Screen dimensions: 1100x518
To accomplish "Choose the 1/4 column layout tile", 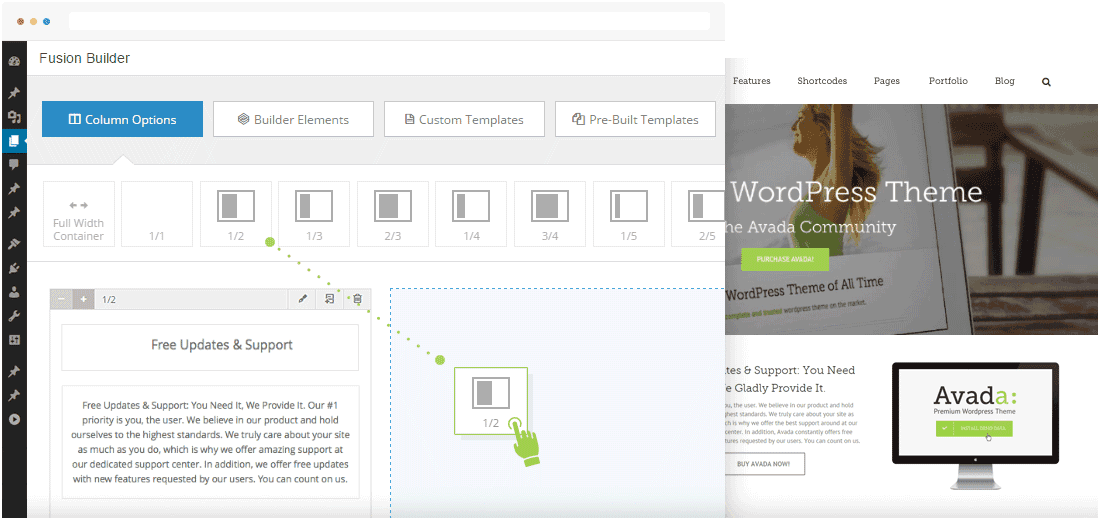I will click(x=471, y=214).
